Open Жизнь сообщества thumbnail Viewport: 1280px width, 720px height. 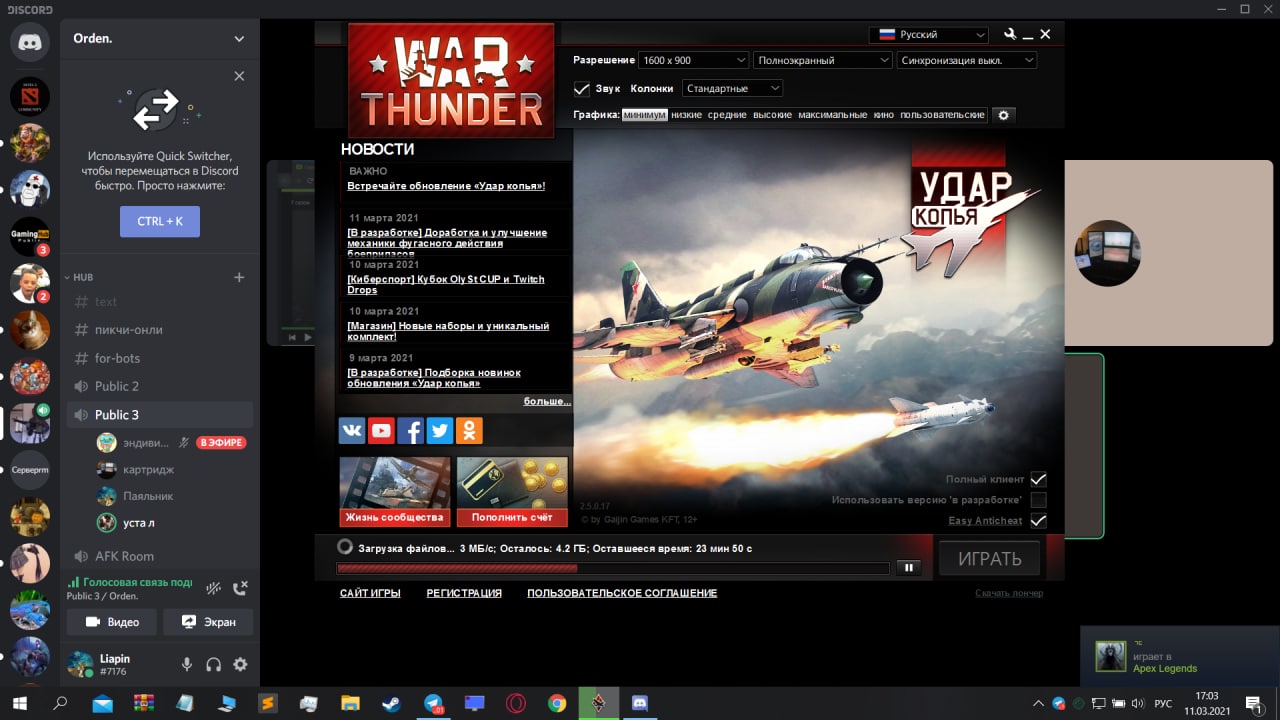[394, 491]
